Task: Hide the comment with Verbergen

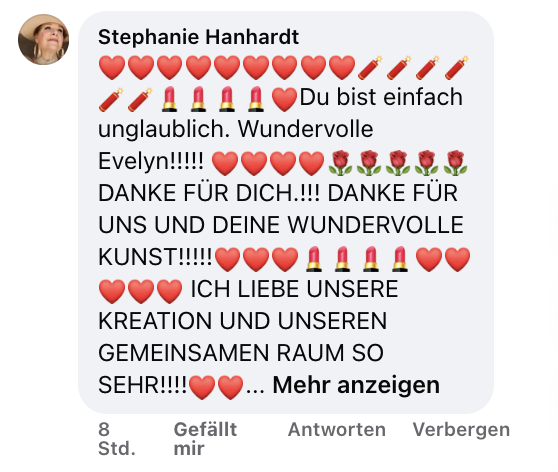Action: [x=461, y=429]
